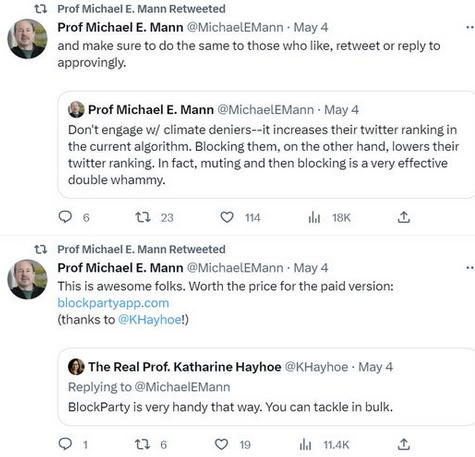
Task: Open Michael Mann's avatar on second tweet
Action: [27, 279]
